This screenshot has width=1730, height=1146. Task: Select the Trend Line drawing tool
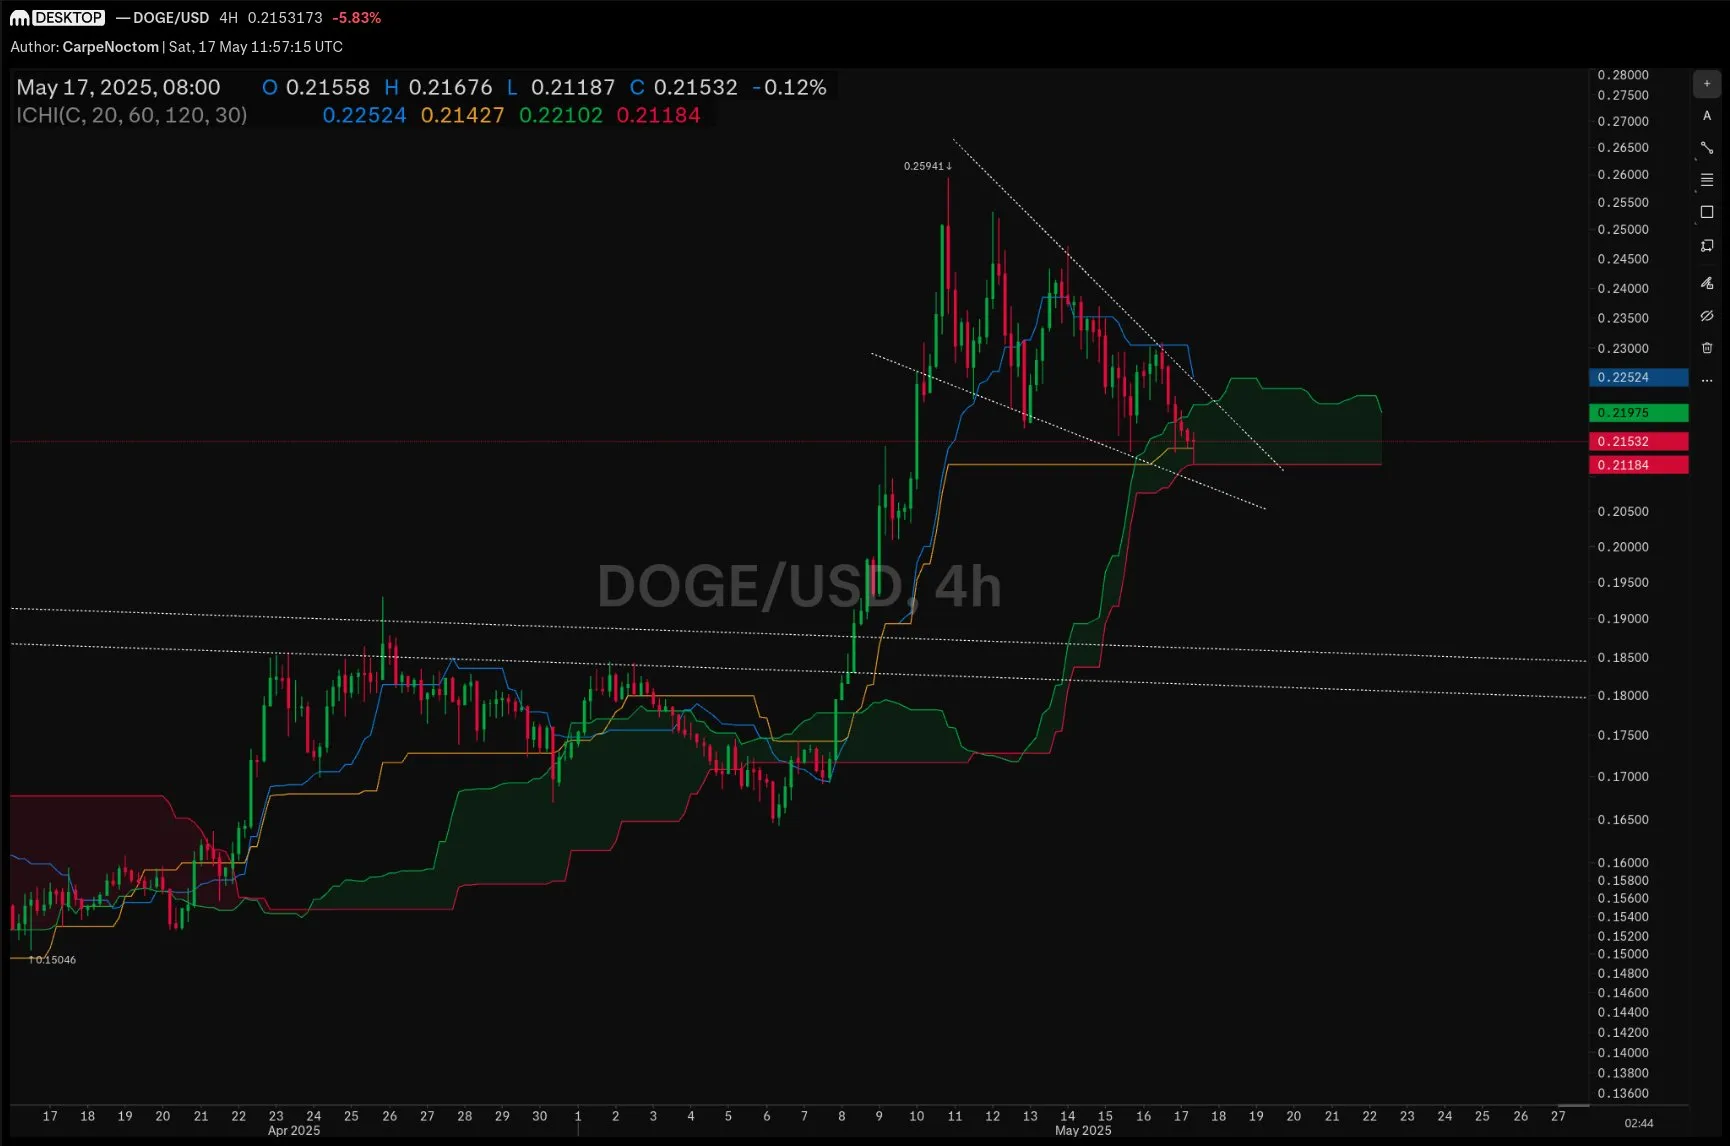click(1707, 147)
